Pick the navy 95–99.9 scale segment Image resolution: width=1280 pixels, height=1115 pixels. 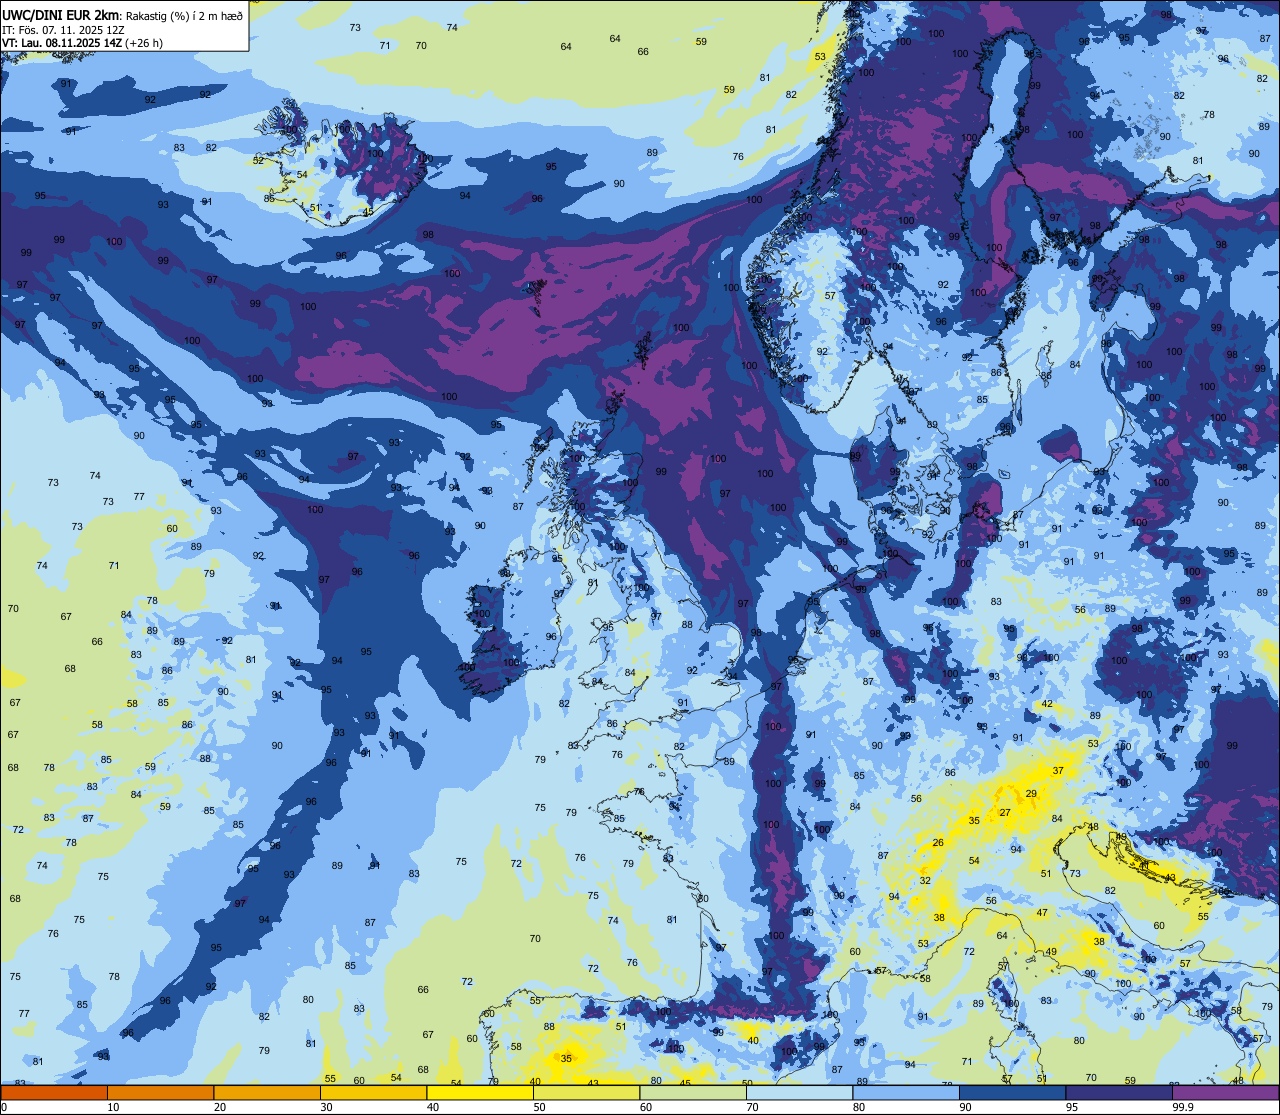[1119, 1092]
